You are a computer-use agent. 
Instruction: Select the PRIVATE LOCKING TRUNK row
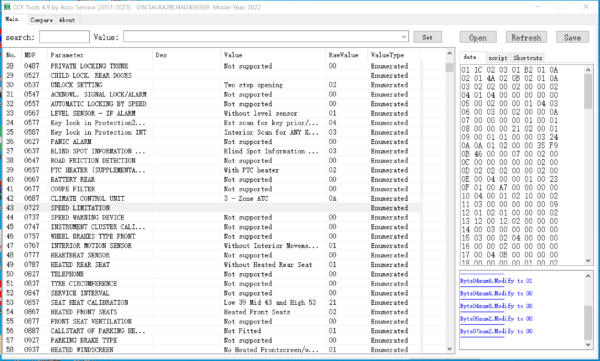(212, 66)
